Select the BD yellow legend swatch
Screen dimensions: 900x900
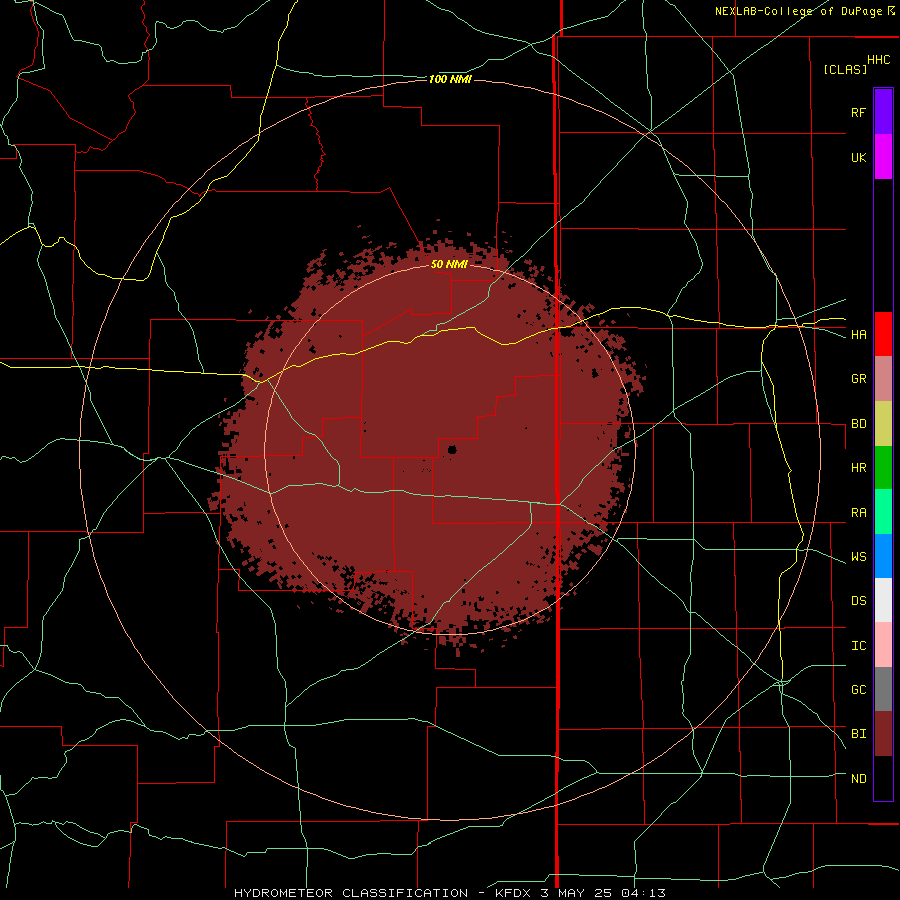point(883,424)
